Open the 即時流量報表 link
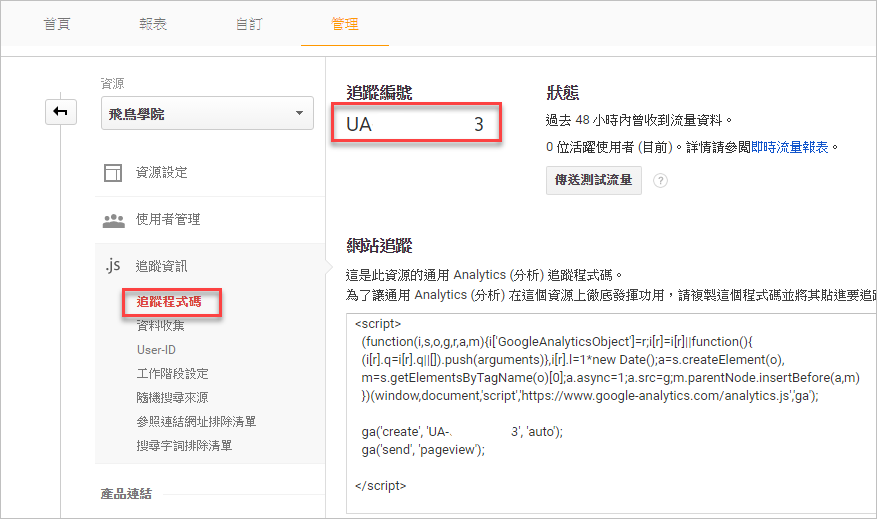The width and height of the screenshot is (877, 519). click(x=789, y=147)
